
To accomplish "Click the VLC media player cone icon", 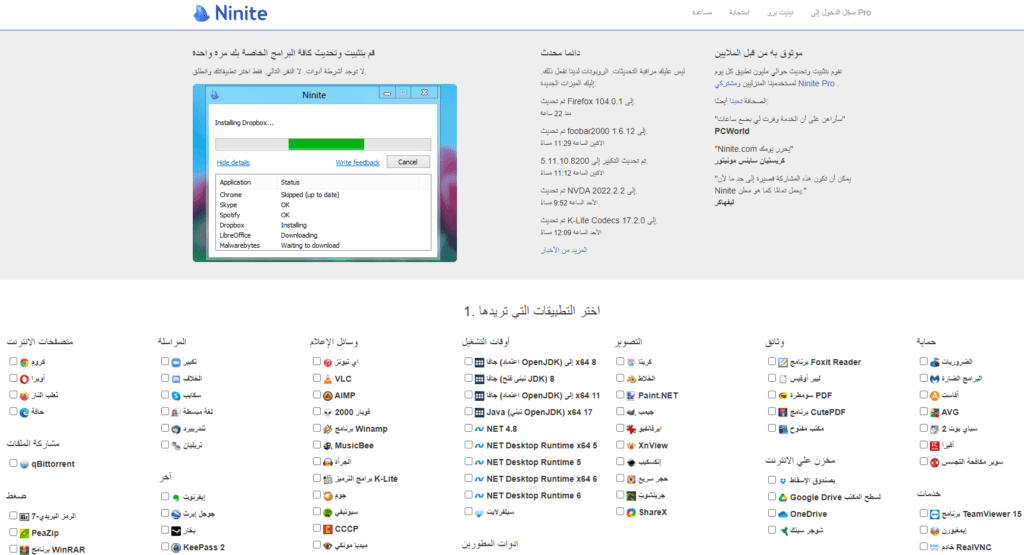I will click(x=327, y=379).
